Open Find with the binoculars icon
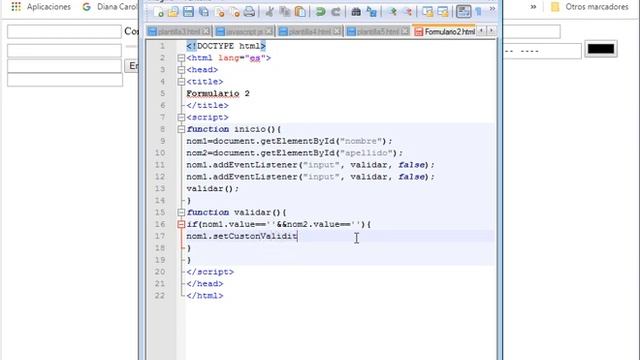 click(x=356, y=11)
